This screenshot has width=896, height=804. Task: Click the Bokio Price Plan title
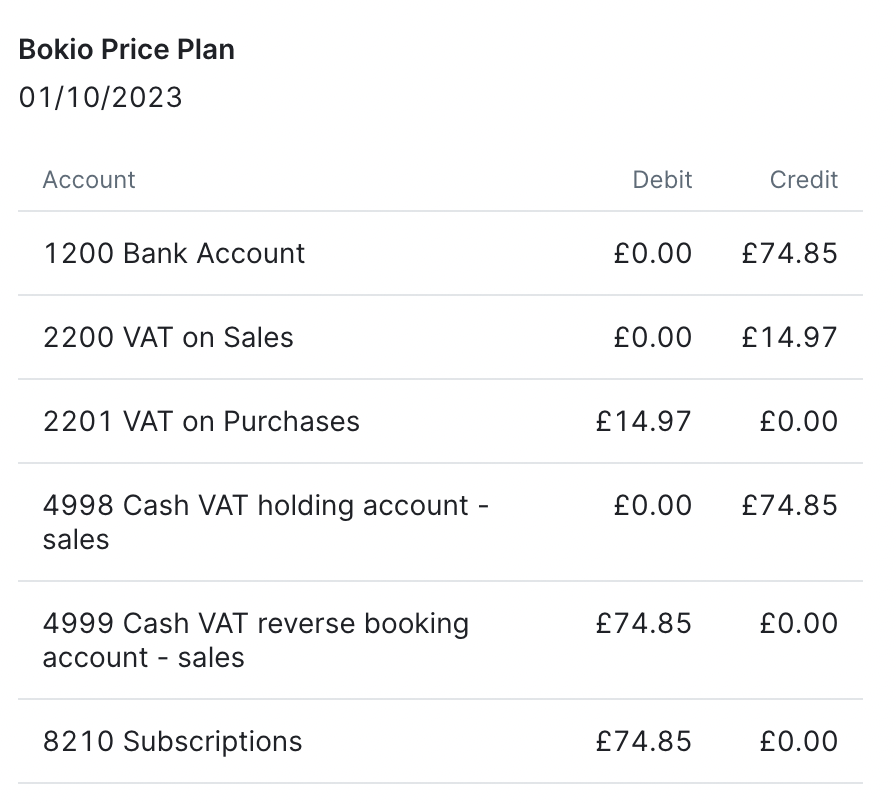(127, 50)
